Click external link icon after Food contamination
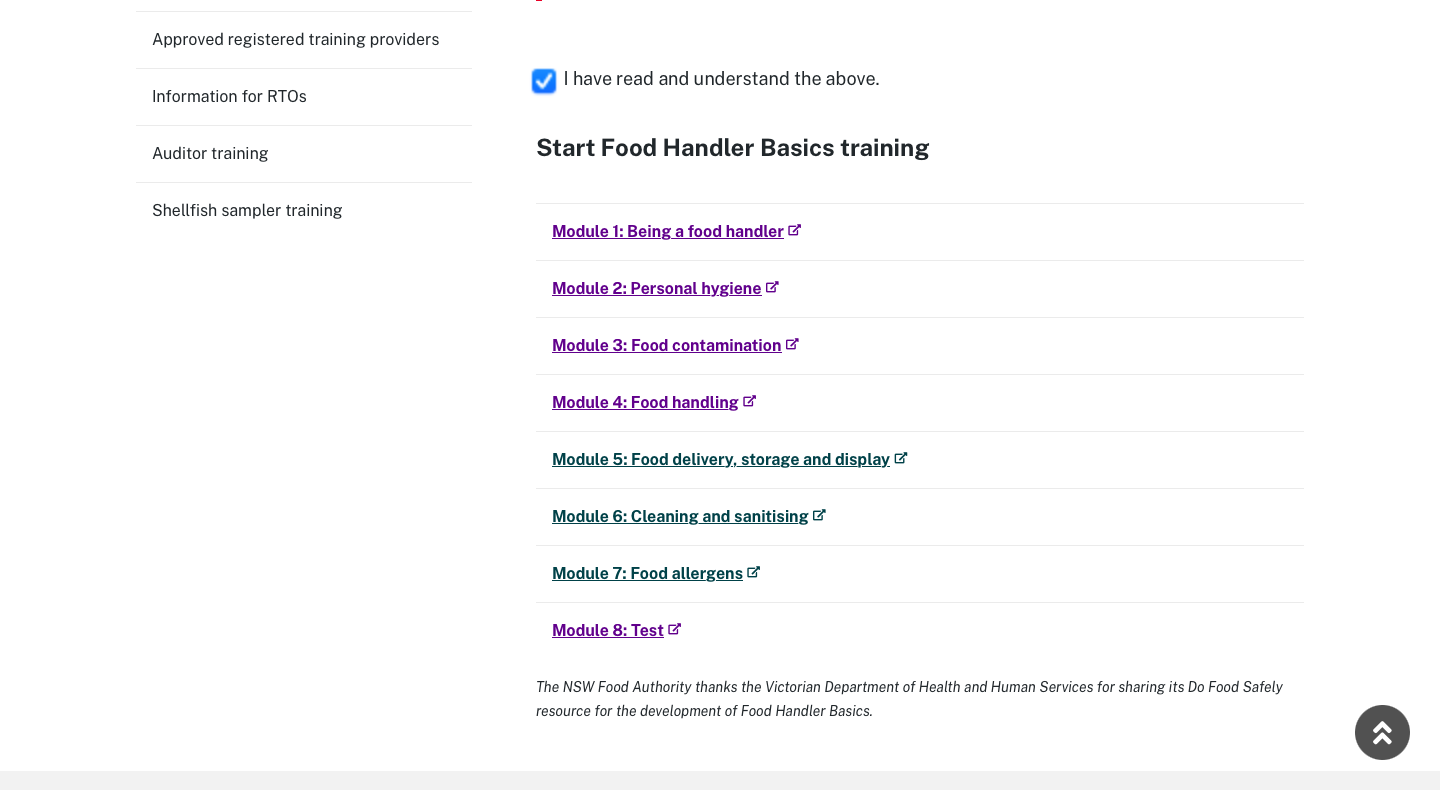 (792, 344)
